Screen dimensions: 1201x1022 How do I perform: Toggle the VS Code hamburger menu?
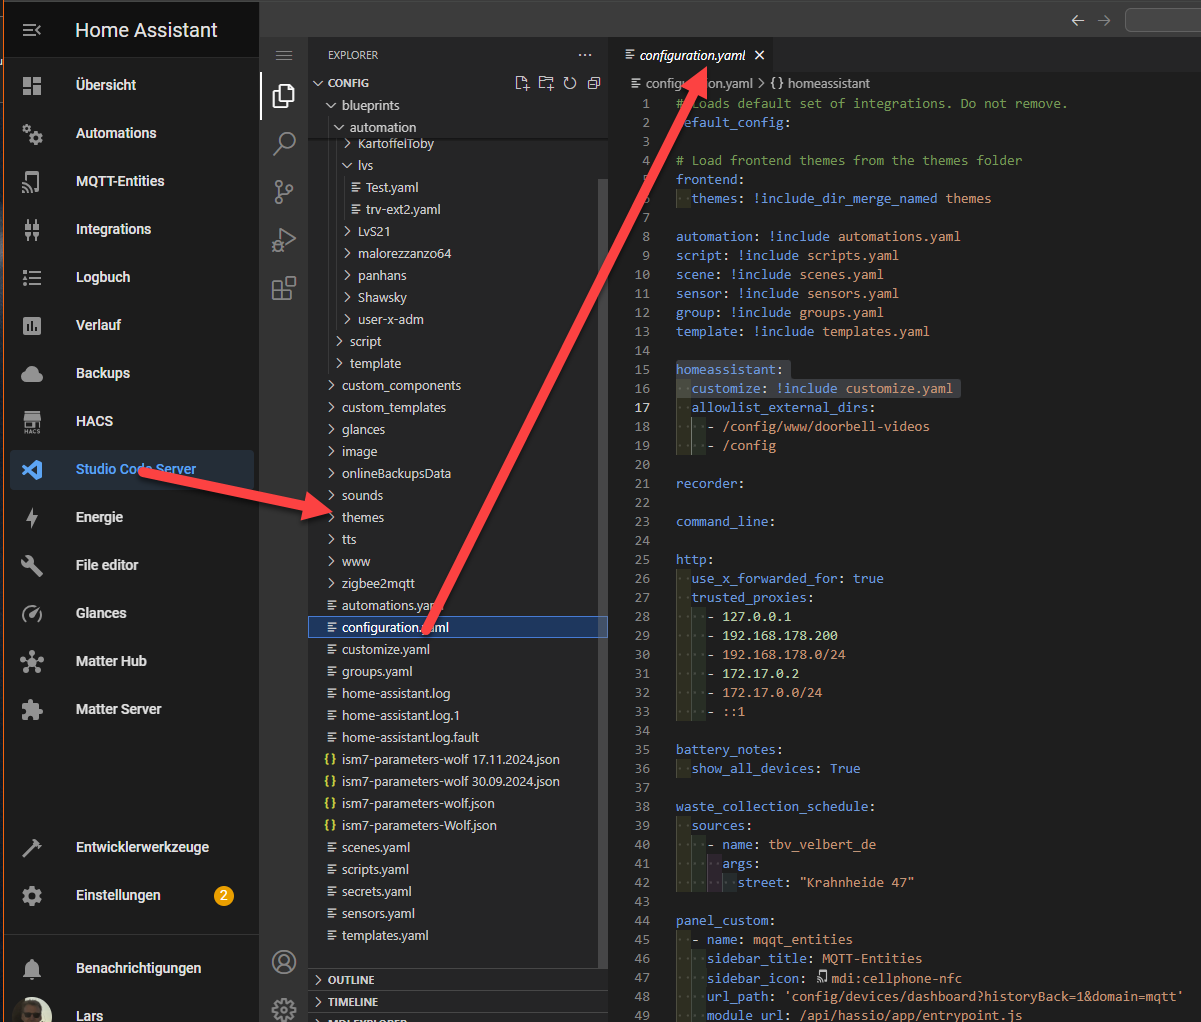point(284,55)
